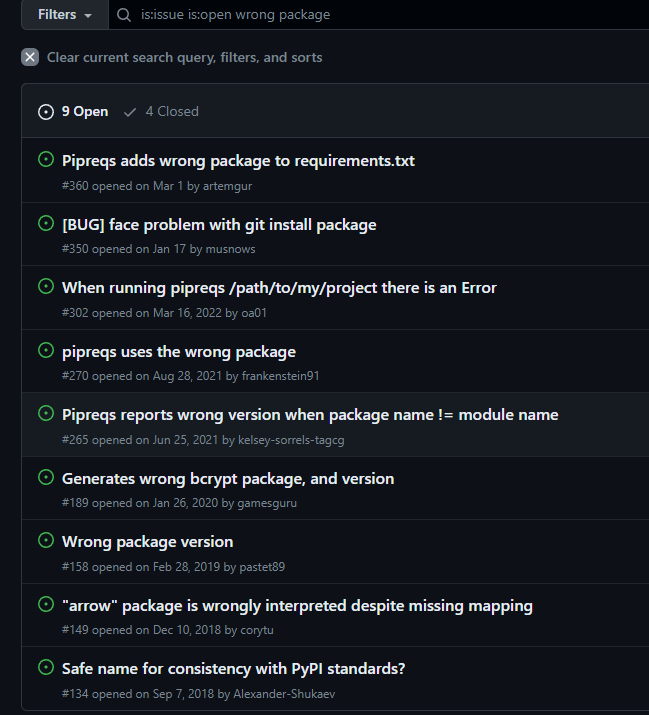Click the search magnifier icon

coord(124,15)
